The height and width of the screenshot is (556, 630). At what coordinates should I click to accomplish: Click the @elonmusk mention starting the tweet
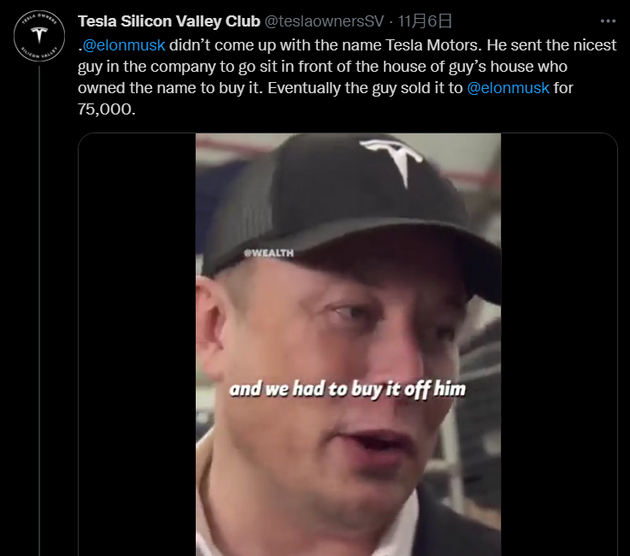123,45
